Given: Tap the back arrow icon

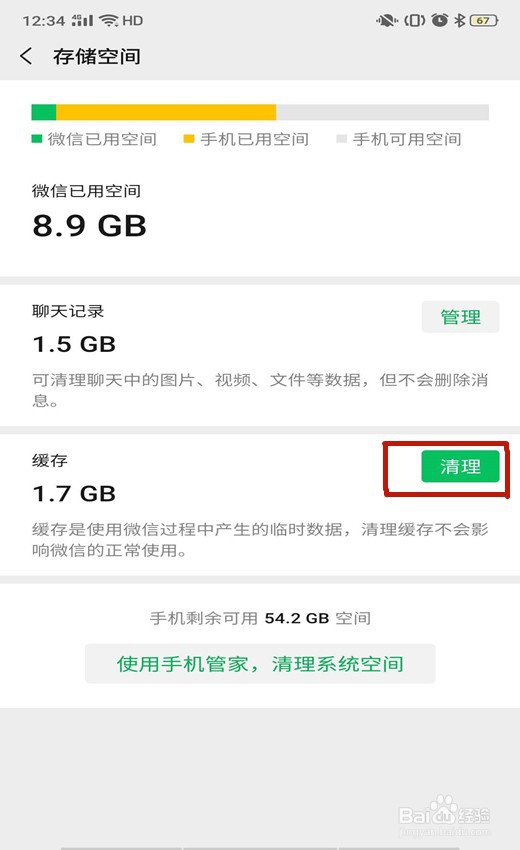Looking at the screenshot, I should pyautogui.click(x=25, y=56).
